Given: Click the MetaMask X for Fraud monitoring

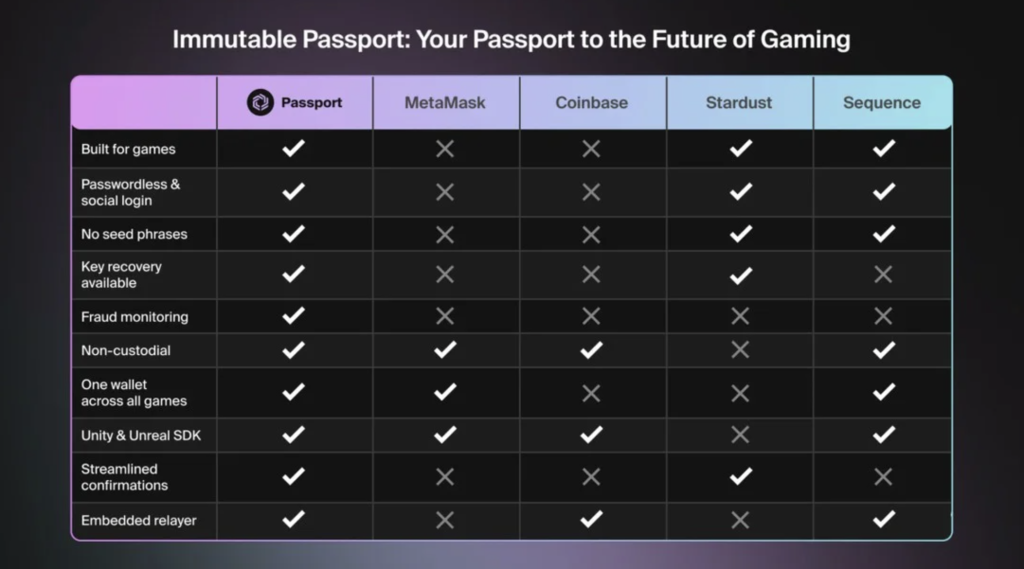Looking at the screenshot, I should click(445, 316).
